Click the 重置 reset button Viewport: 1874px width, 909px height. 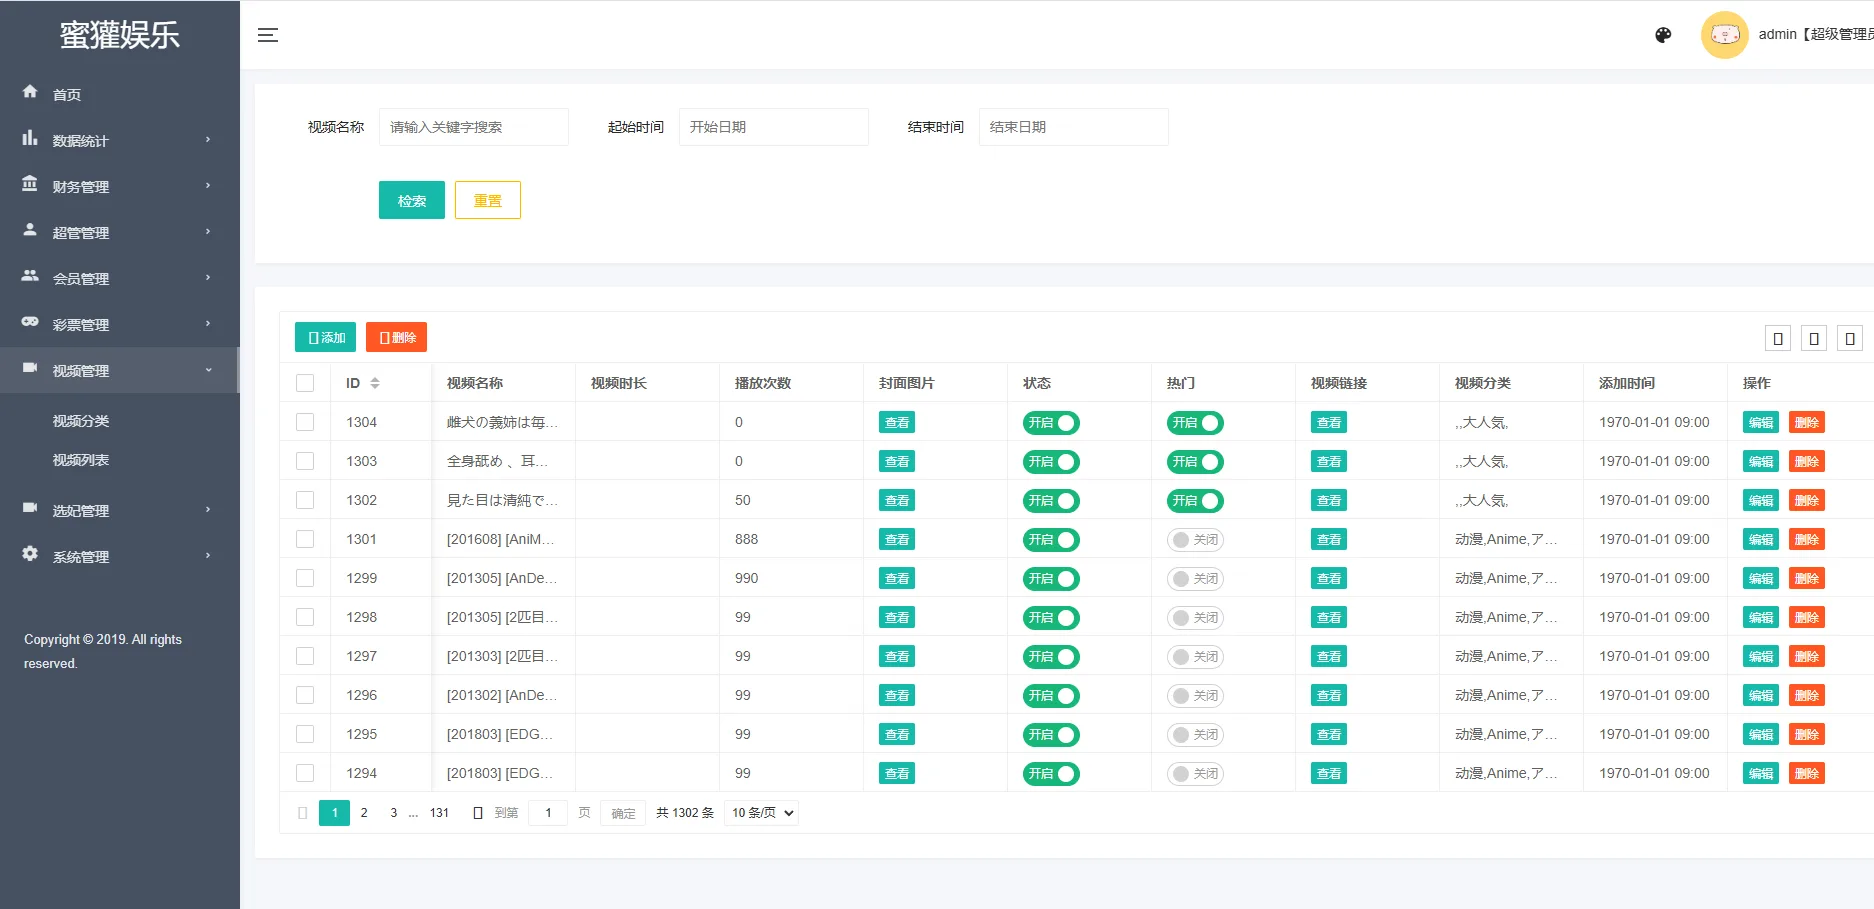click(x=487, y=200)
